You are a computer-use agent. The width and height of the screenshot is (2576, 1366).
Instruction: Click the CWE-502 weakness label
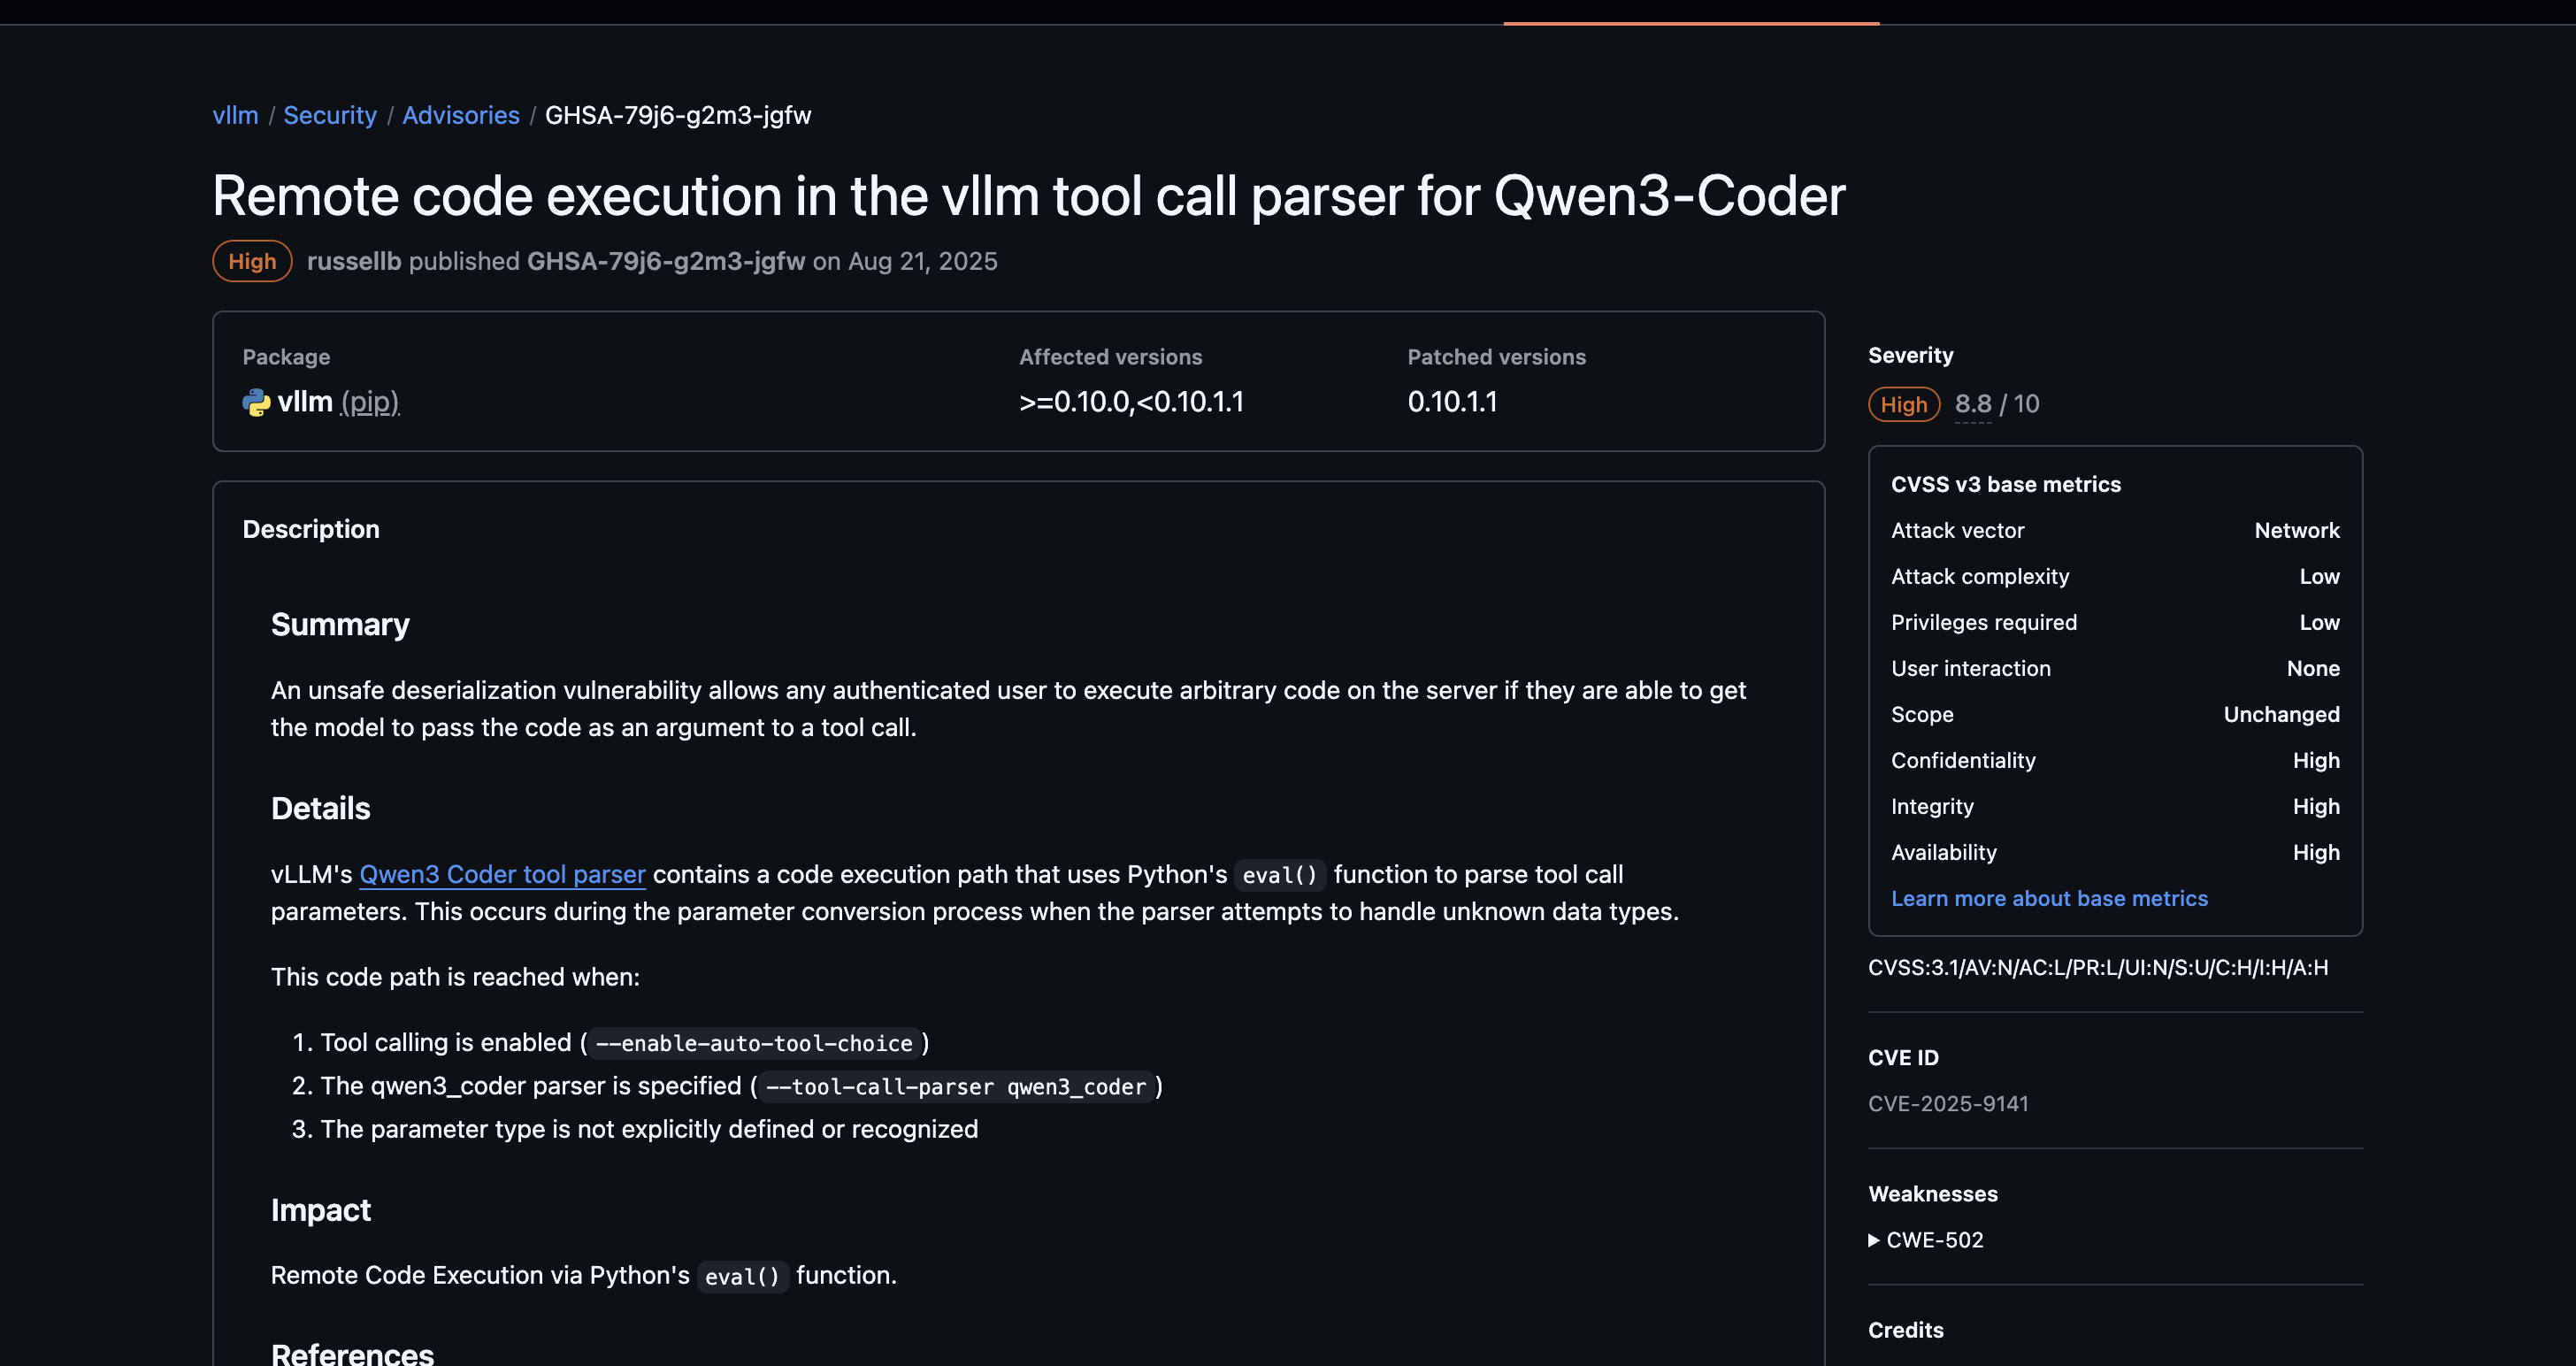[x=1934, y=1240]
